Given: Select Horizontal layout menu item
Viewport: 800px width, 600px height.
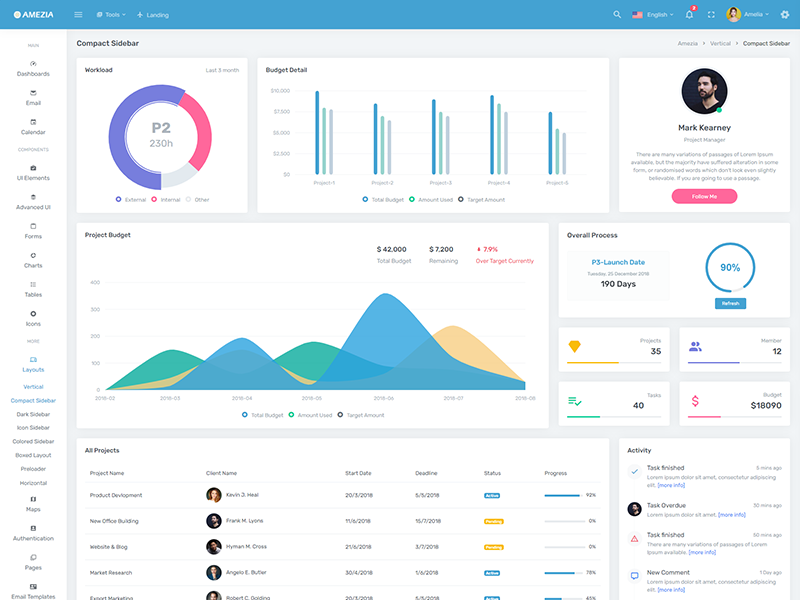Looking at the screenshot, I should [x=33, y=483].
